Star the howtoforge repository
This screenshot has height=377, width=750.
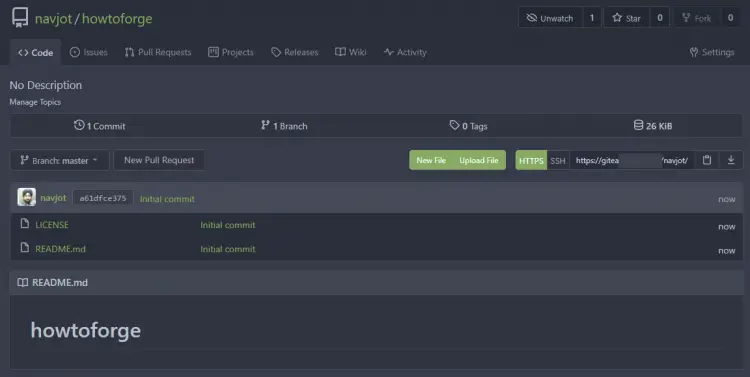pyautogui.click(x=626, y=18)
